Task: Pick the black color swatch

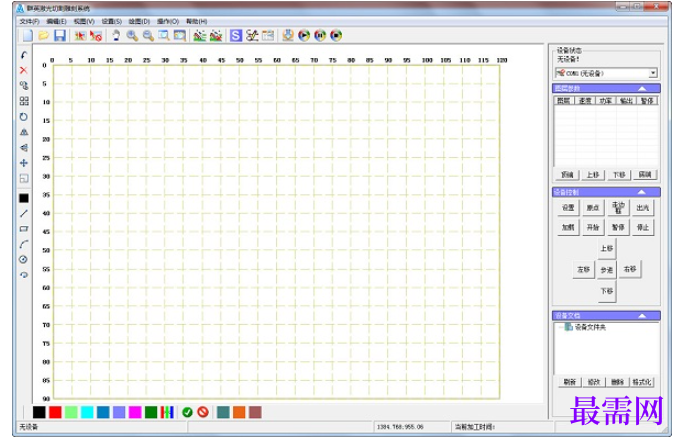Action: pos(39,412)
